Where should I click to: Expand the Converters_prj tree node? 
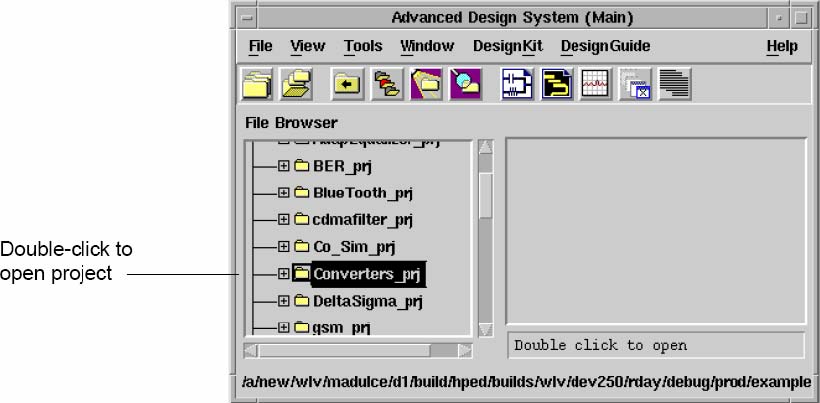(283, 273)
